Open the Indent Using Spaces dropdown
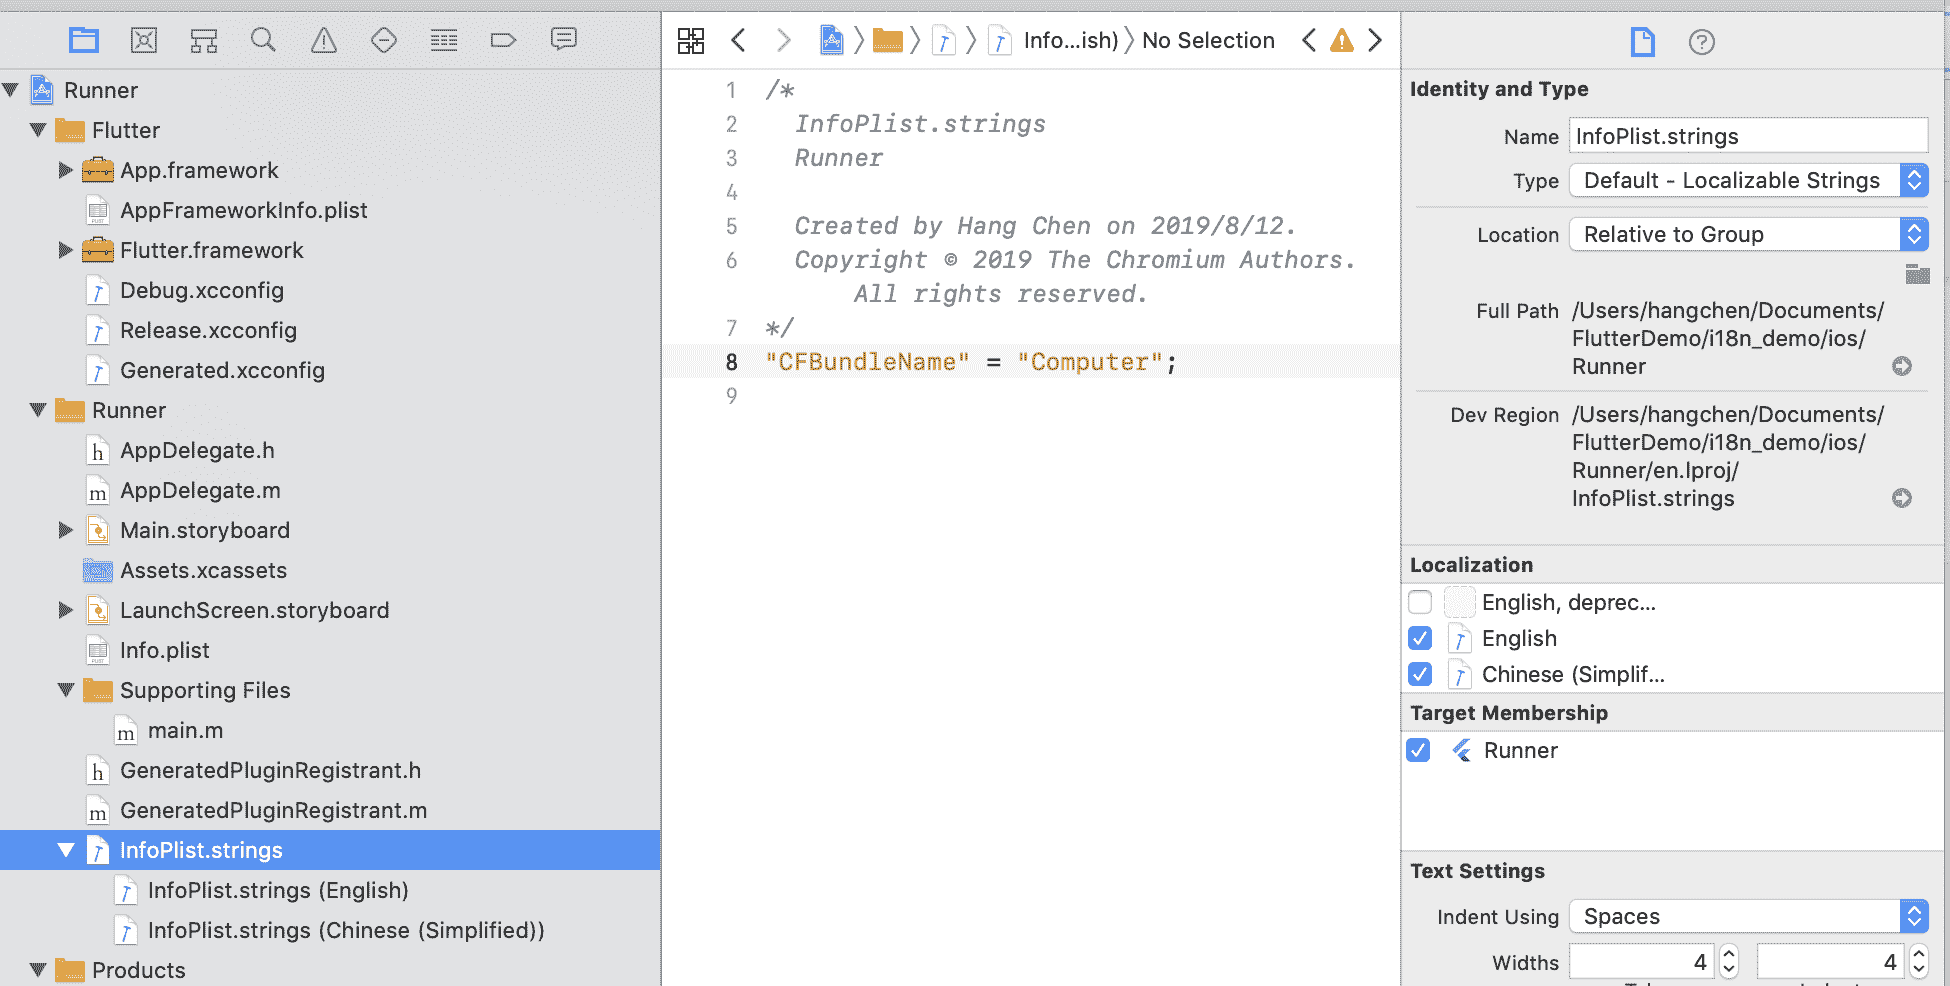This screenshot has height=986, width=1950. click(x=1749, y=916)
